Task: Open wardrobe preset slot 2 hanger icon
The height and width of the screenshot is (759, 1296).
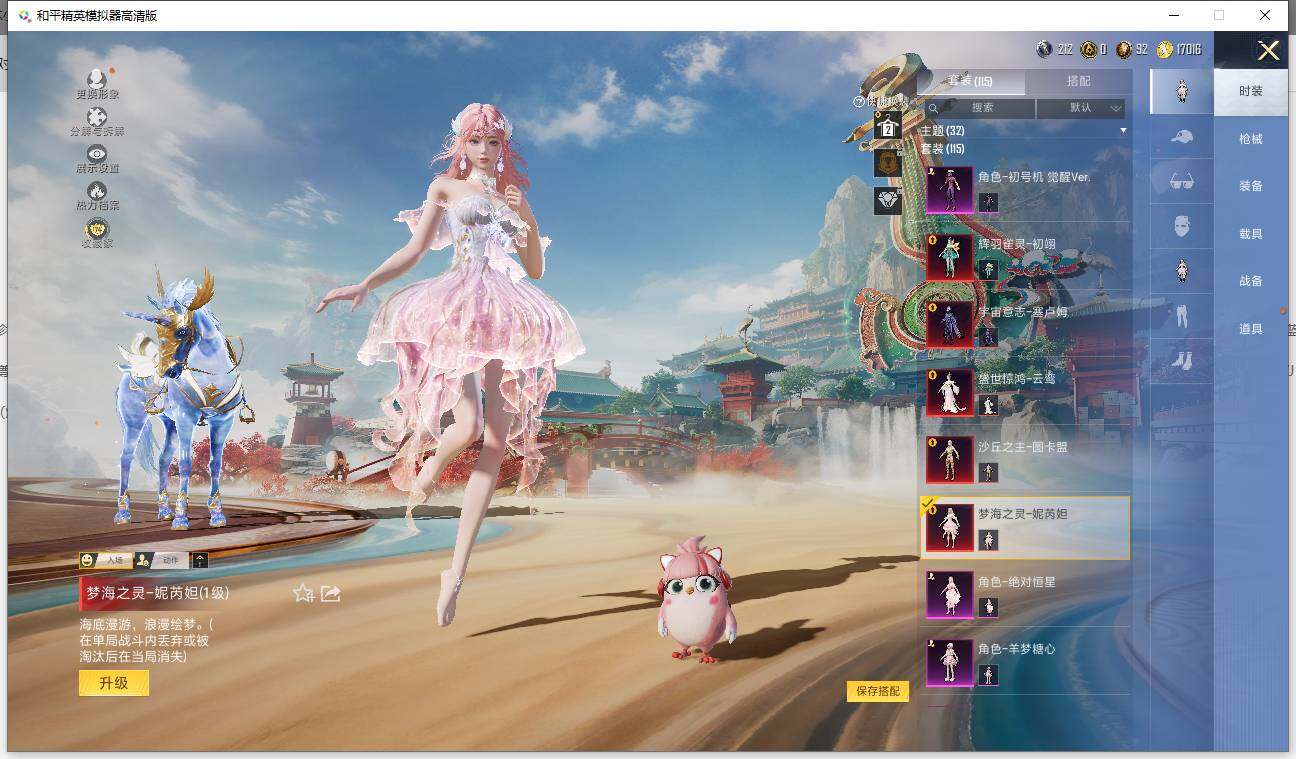Action: point(887,126)
